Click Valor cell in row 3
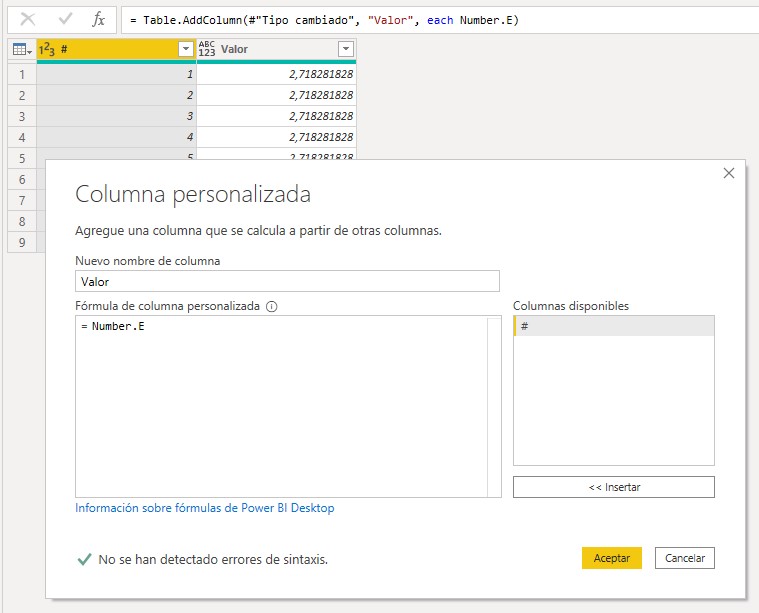The width and height of the screenshot is (759, 613). 276,116
